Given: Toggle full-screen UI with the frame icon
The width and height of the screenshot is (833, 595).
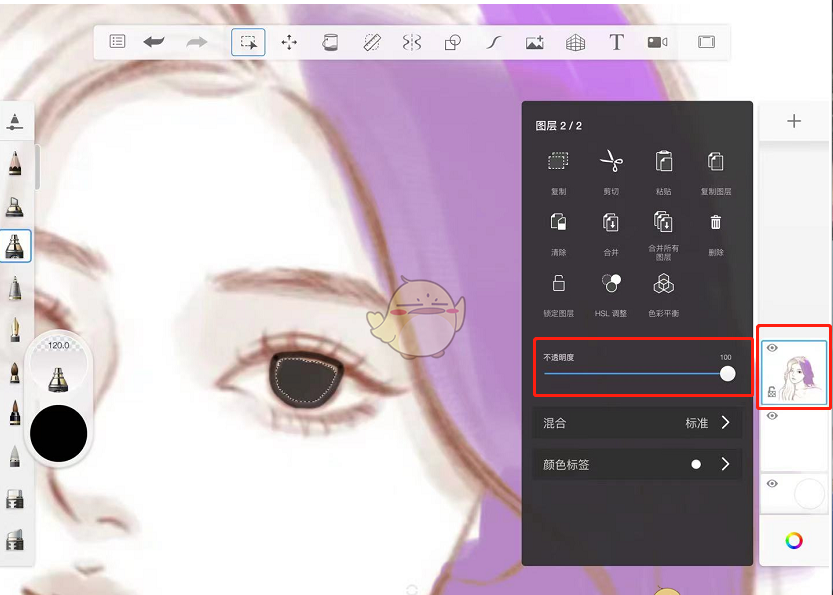Looking at the screenshot, I should coord(706,41).
